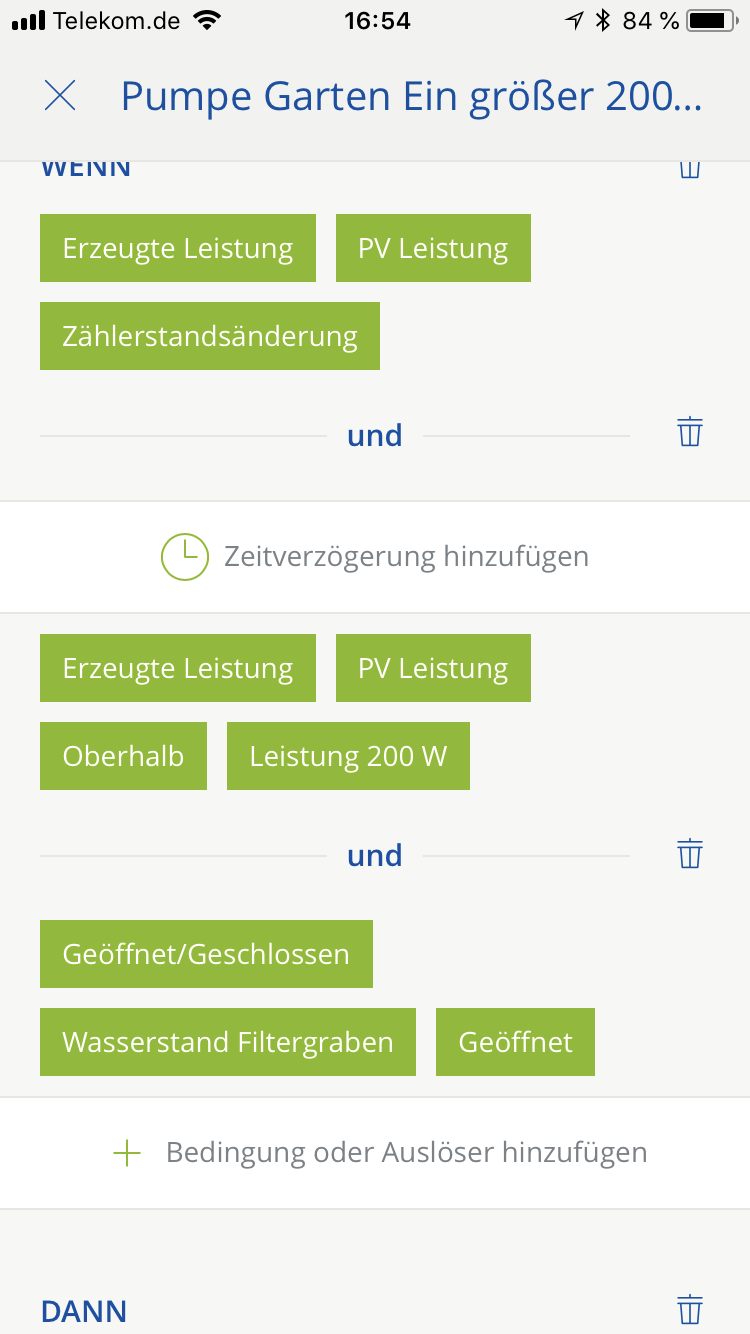Change the Leistung 200 W value chip
Screen dimensions: 750x1334
pyautogui.click(x=348, y=756)
